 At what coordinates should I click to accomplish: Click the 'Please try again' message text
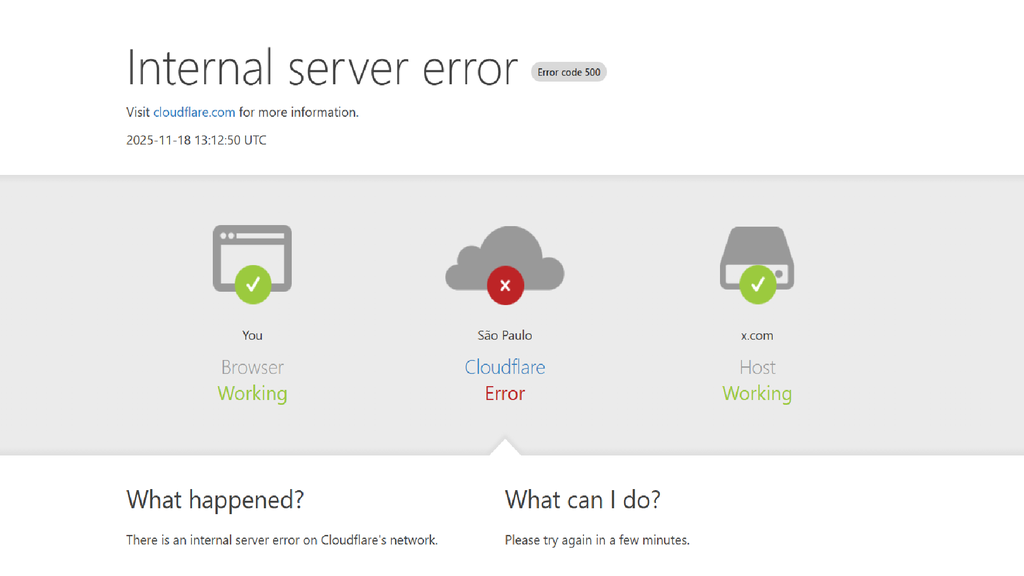(x=597, y=540)
